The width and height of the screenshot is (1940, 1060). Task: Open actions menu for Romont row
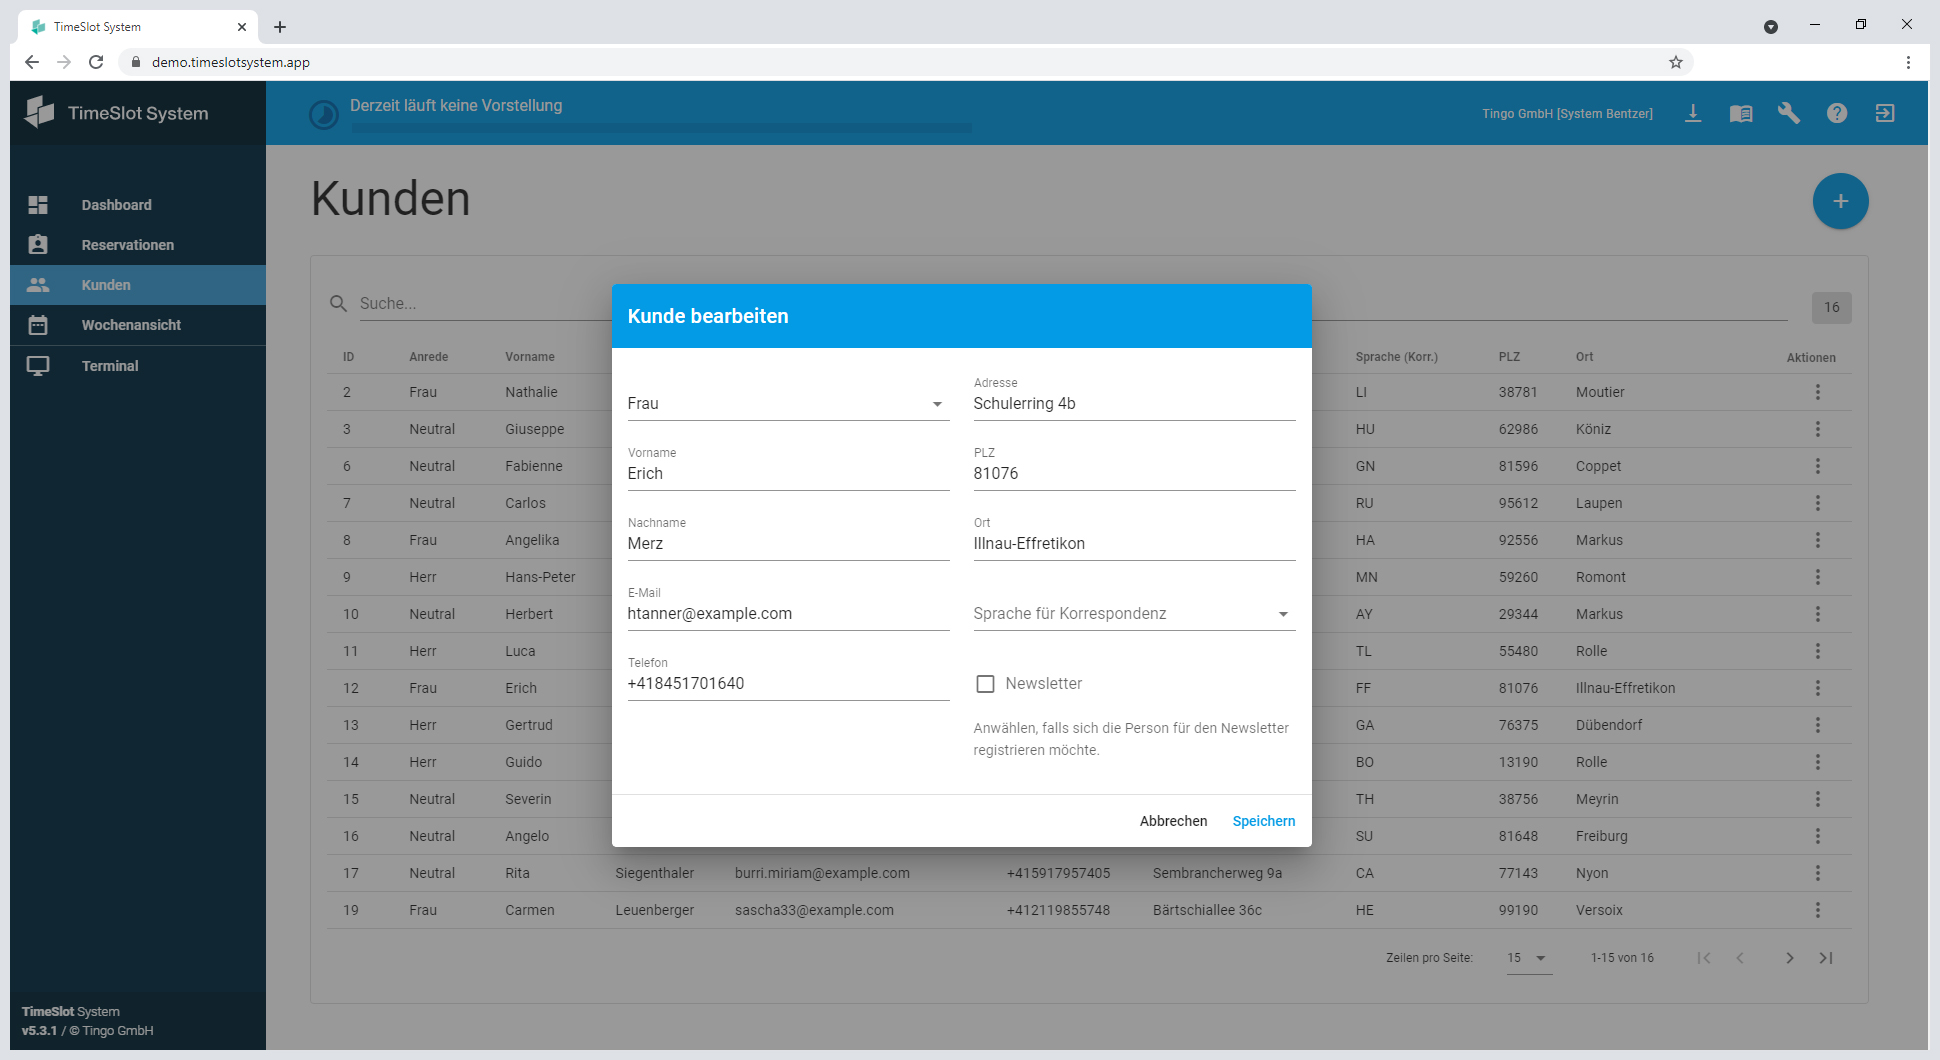point(1818,577)
